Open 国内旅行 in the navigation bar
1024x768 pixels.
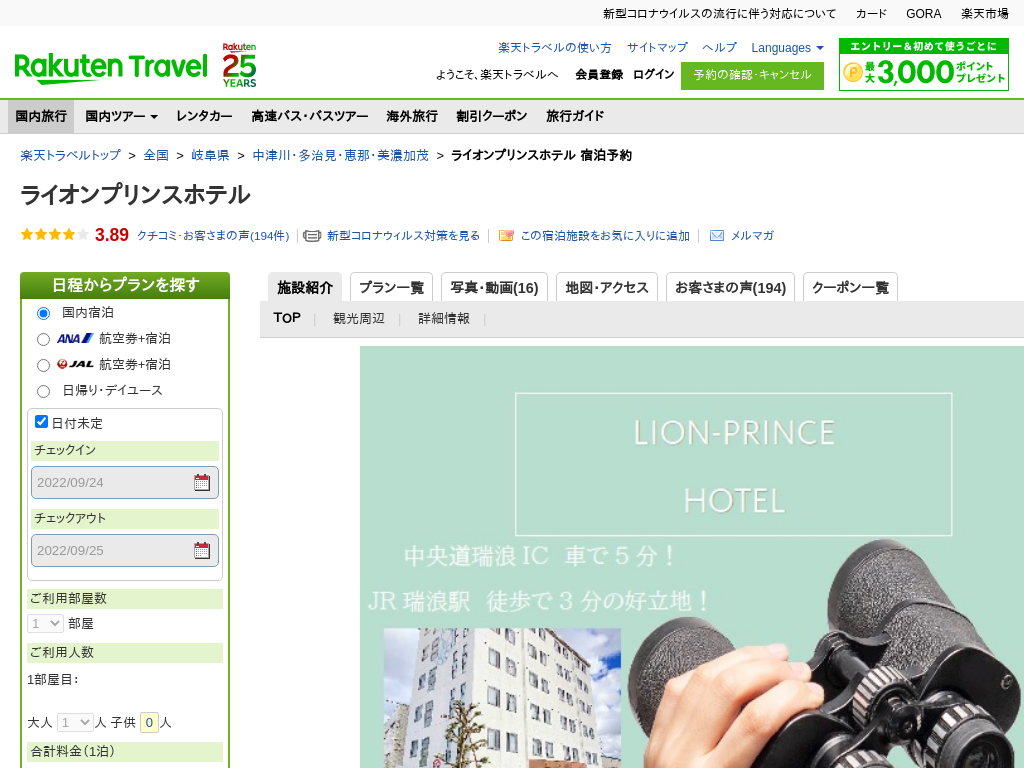coord(41,116)
